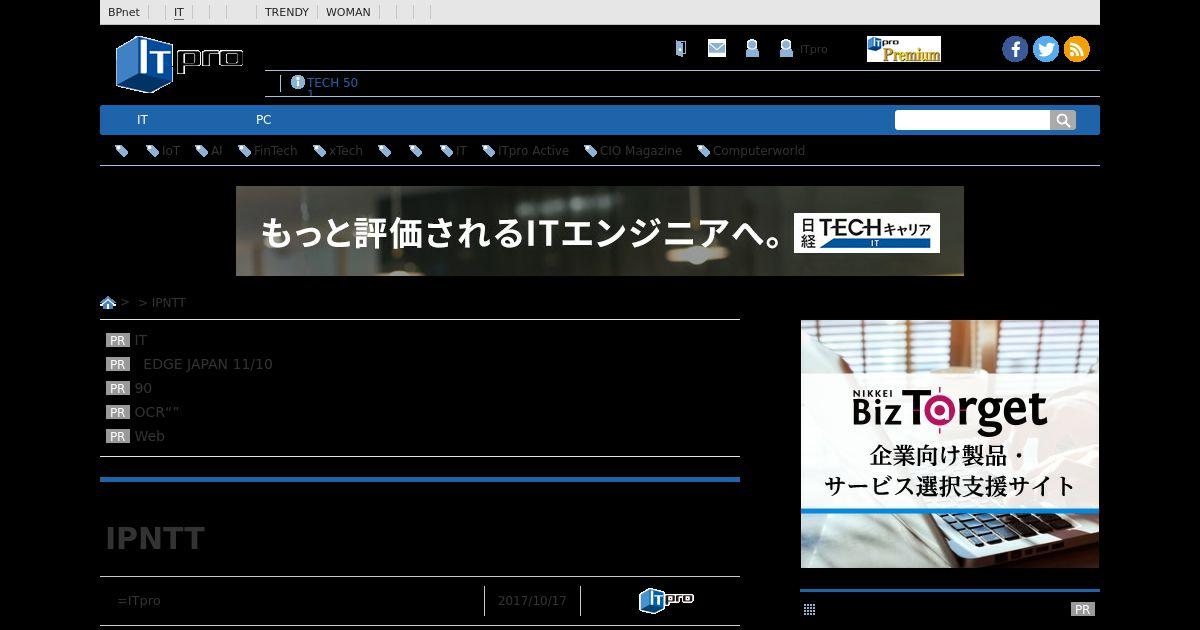Open the CIO Magazine link
1200x630 pixels.
point(641,151)
